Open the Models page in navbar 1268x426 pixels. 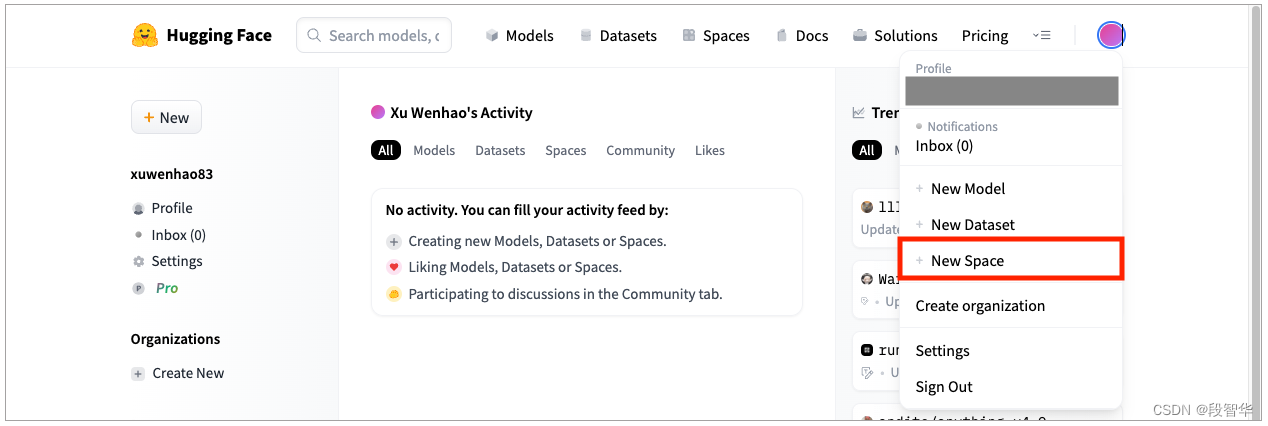pos(519,35)
